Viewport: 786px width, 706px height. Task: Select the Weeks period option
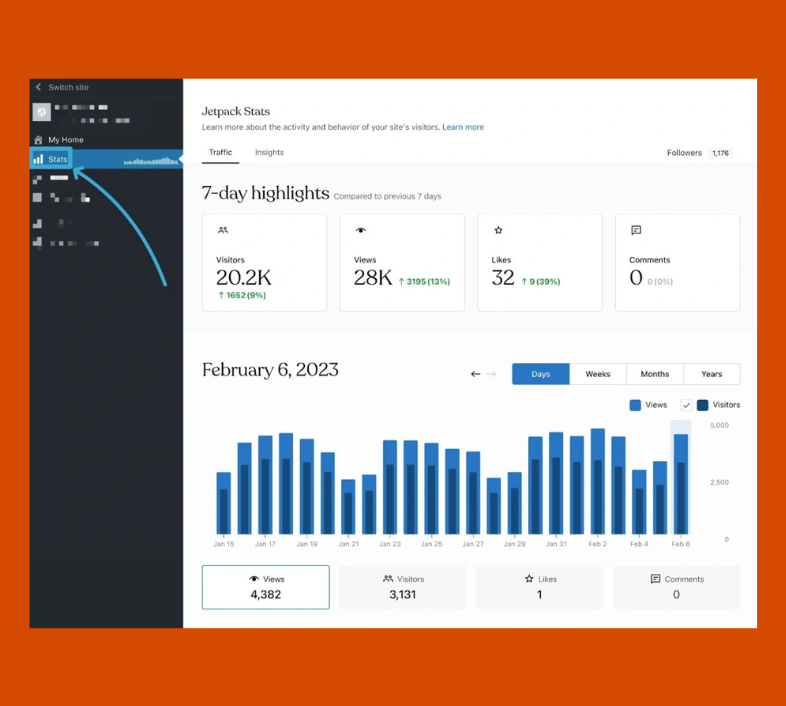[598, 374]
